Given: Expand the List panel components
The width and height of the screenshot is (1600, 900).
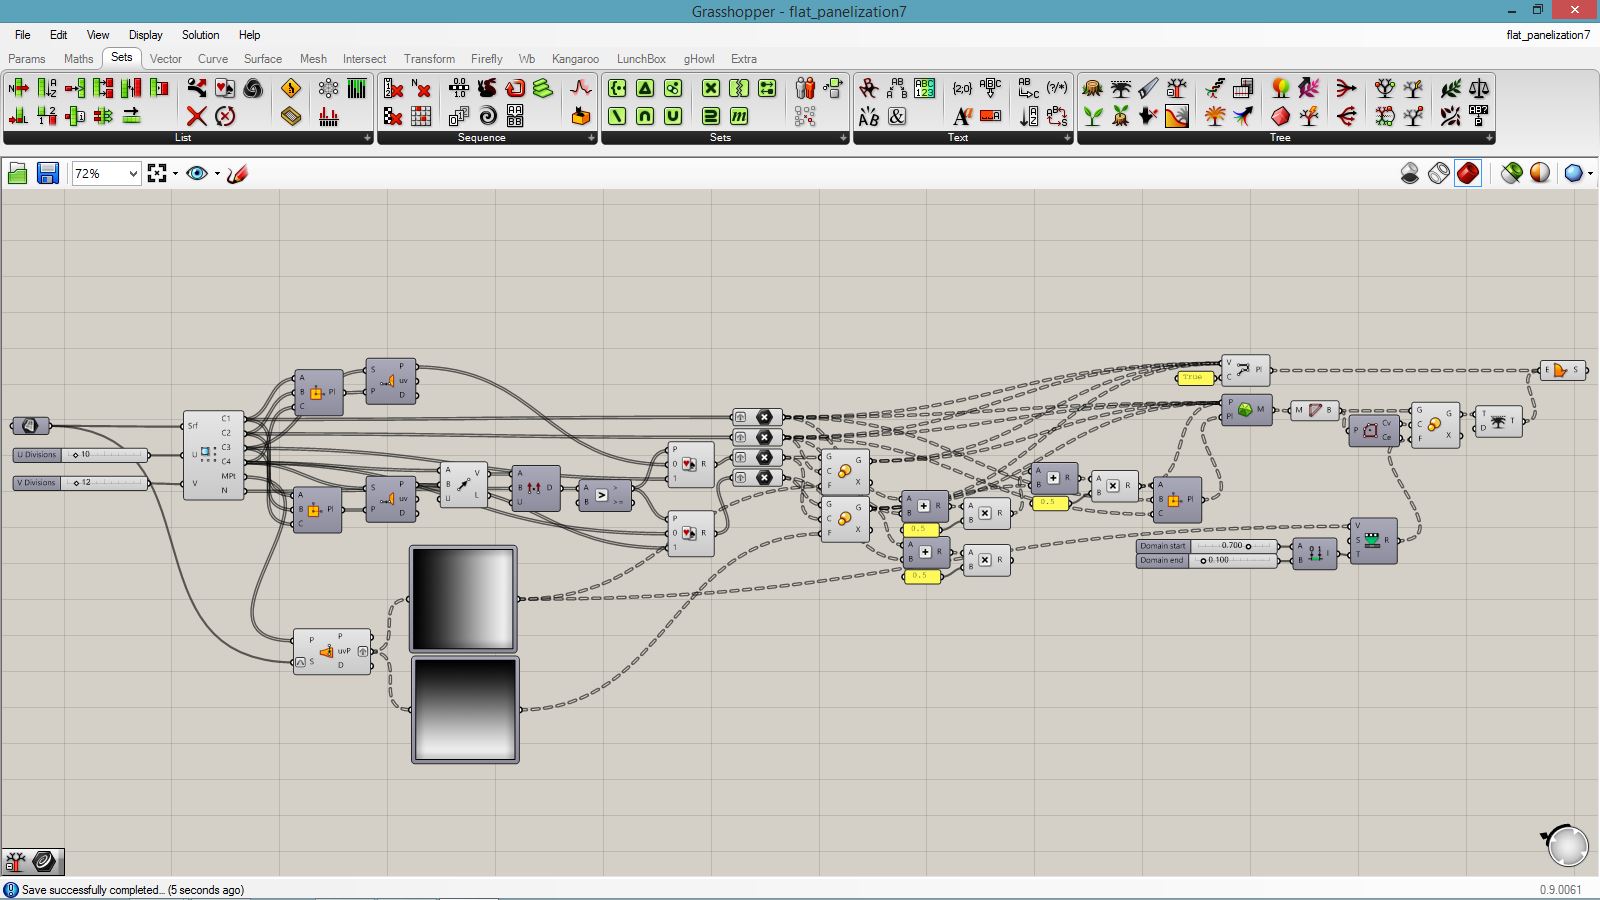Looking at the screenshot, I should 367,138.
